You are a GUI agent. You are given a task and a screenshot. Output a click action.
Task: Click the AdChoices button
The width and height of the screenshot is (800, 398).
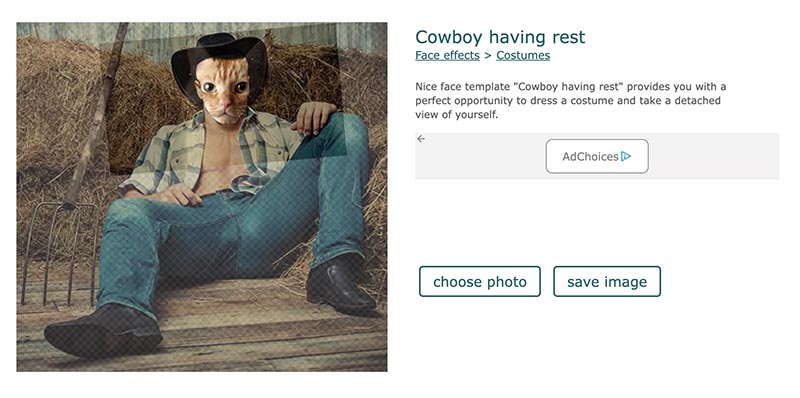tap(597, 156)
